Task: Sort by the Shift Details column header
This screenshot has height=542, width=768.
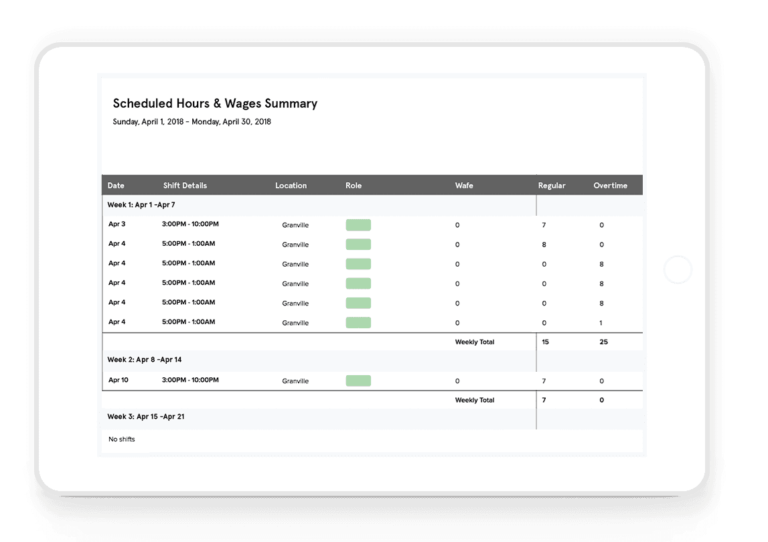Action: 185,186
